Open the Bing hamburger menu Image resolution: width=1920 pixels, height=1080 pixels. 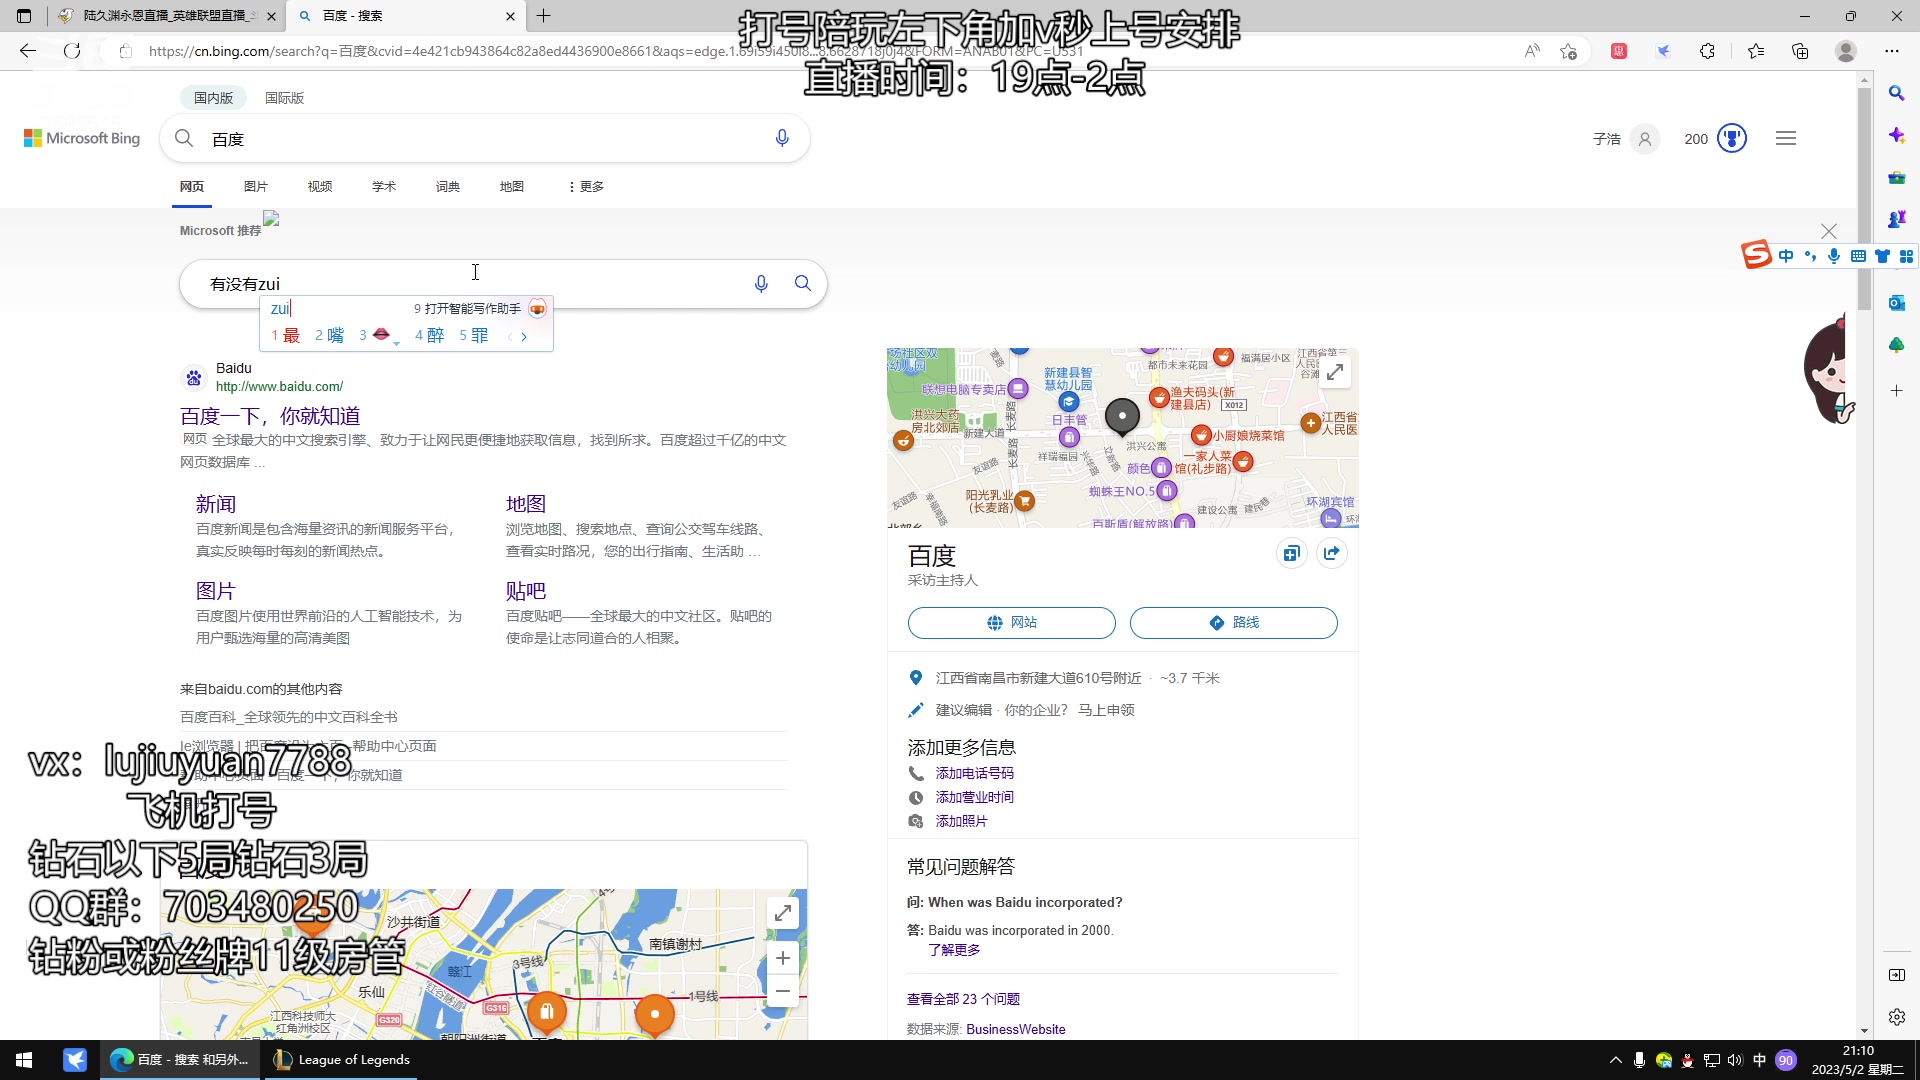[x=1786, y=138]
